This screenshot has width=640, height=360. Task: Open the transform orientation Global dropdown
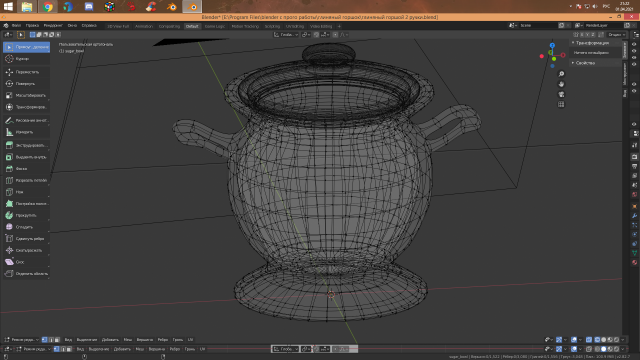pyautogui.click(x=286, y=35)
